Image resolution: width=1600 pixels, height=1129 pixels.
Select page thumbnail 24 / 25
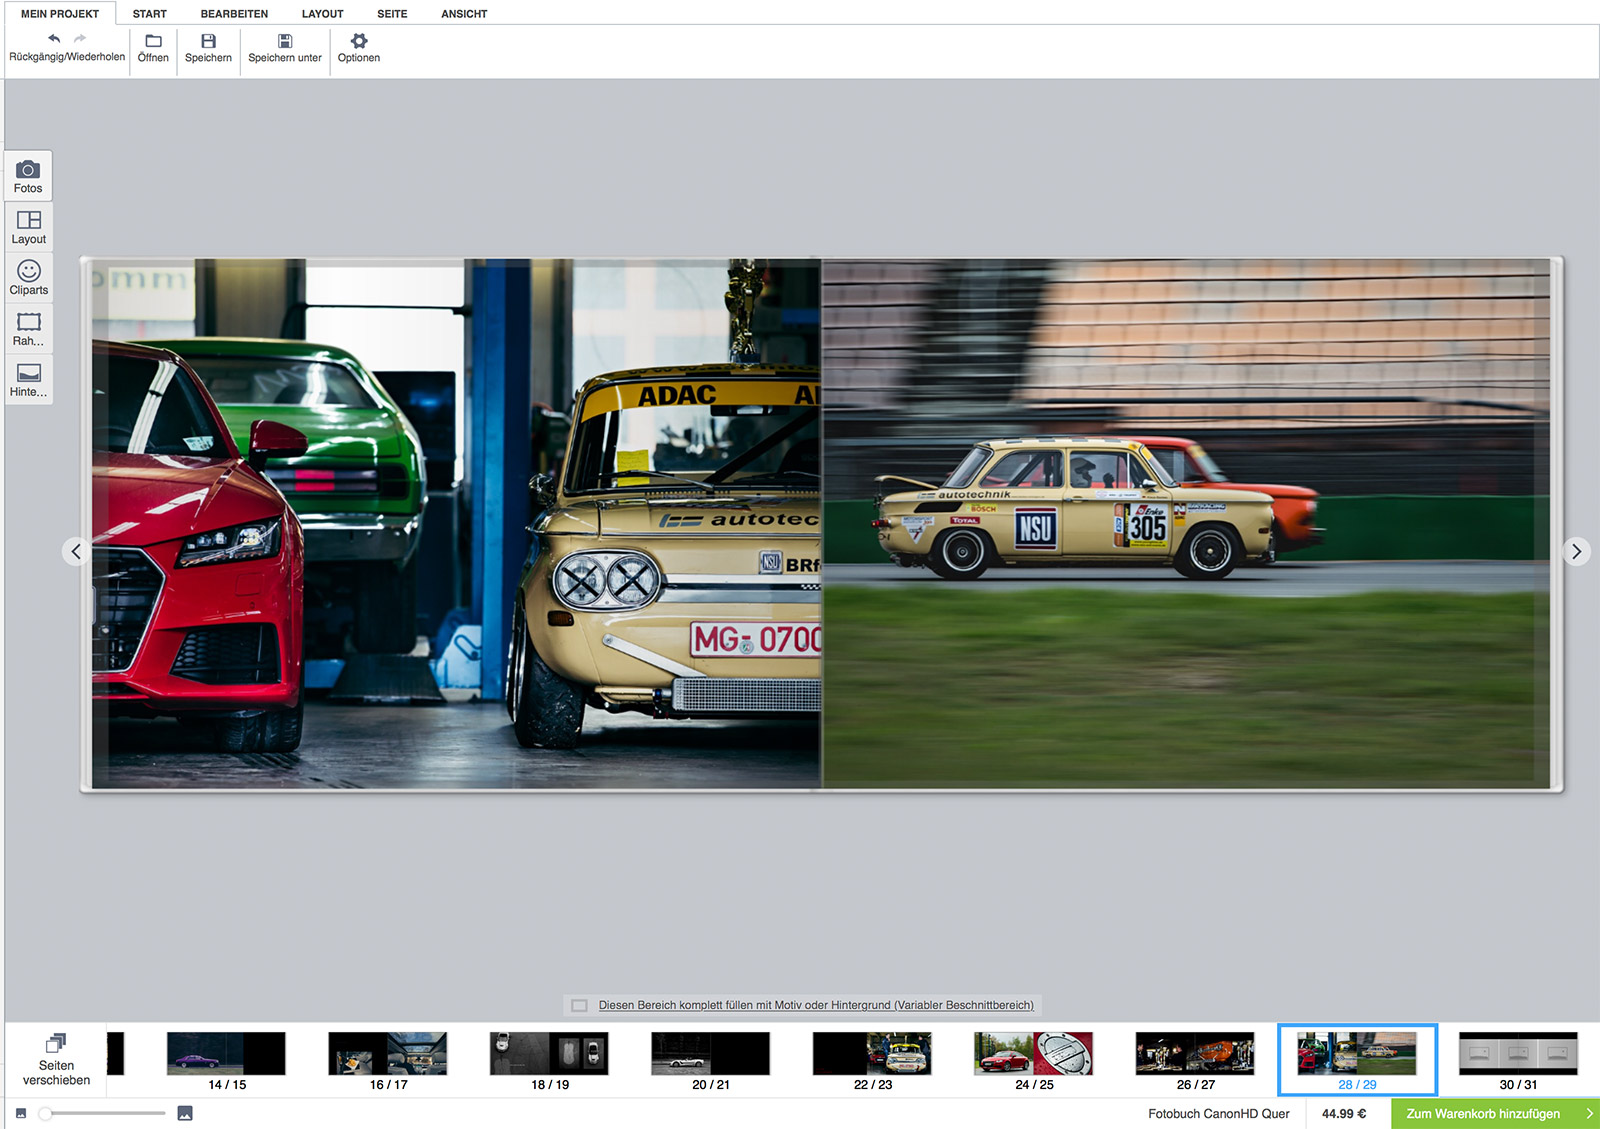(1034, 1061)
